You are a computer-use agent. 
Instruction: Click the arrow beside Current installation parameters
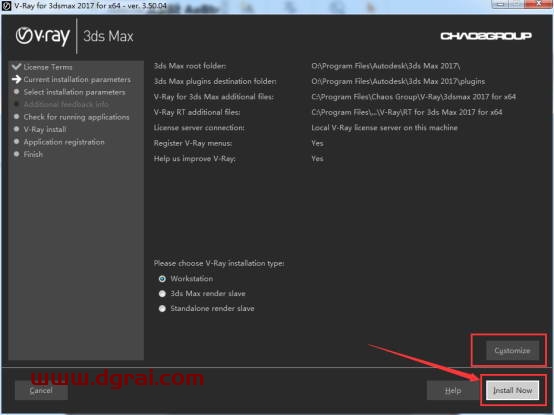tap(16, 79)
